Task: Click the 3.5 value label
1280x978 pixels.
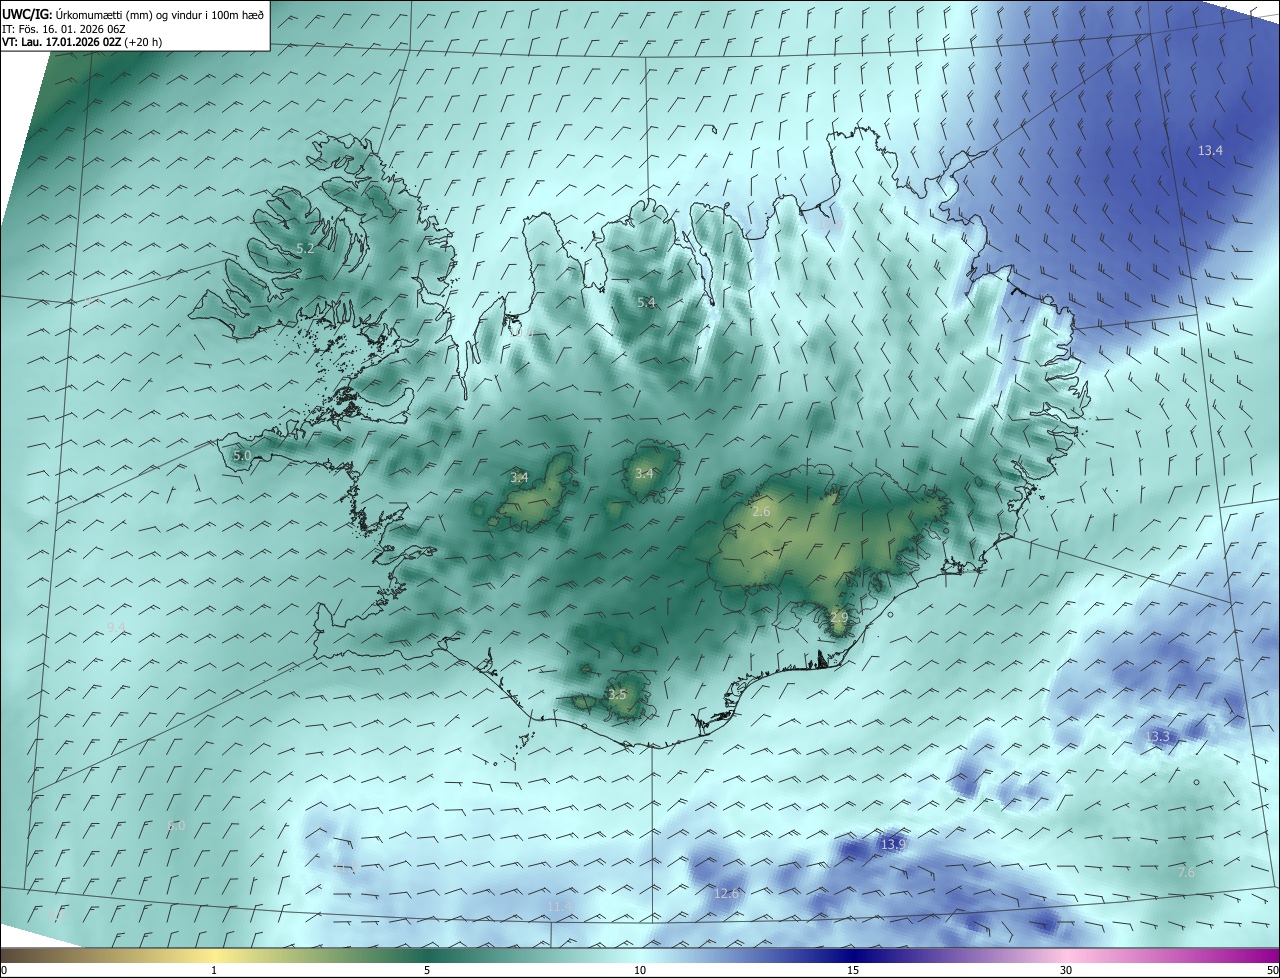Action: click(617, 695)
